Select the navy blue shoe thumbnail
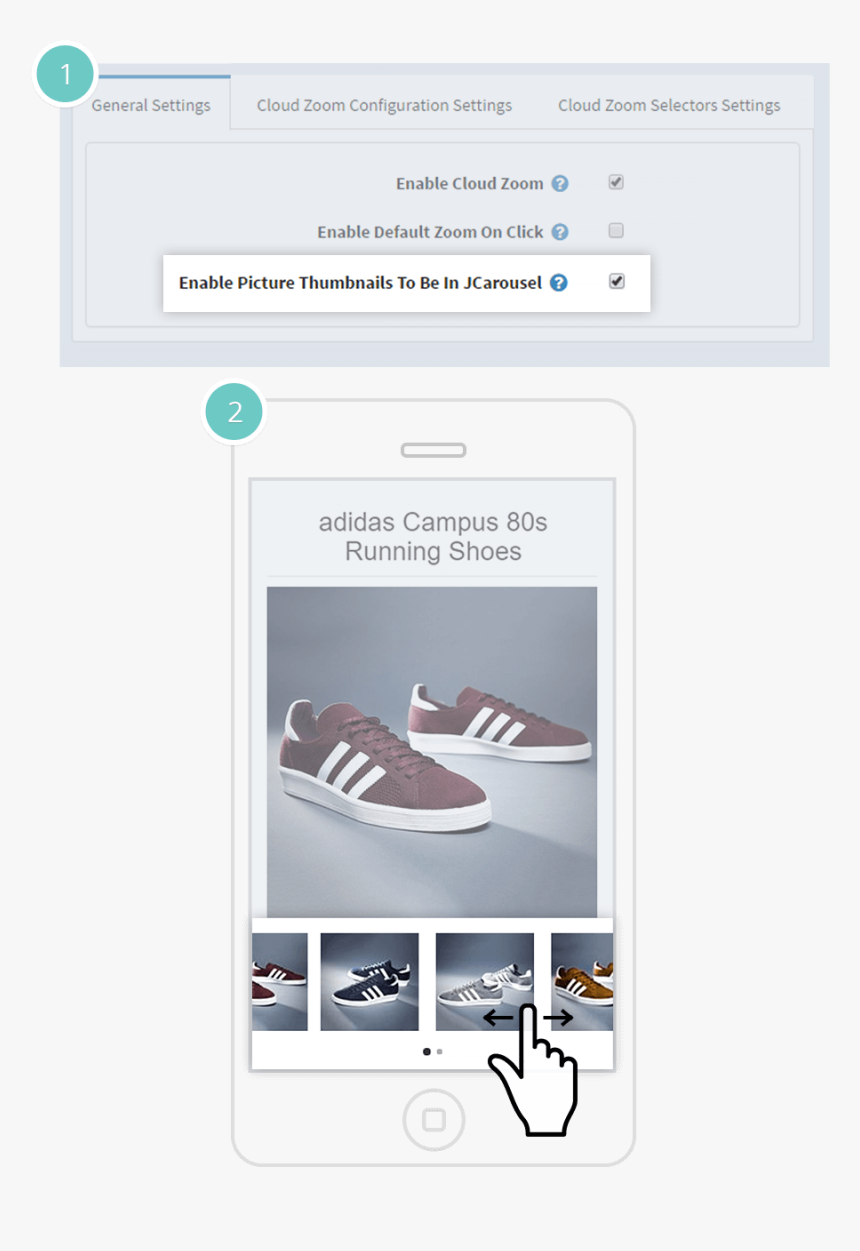This screenshot has width=860, height=1251. pos(369,982)
